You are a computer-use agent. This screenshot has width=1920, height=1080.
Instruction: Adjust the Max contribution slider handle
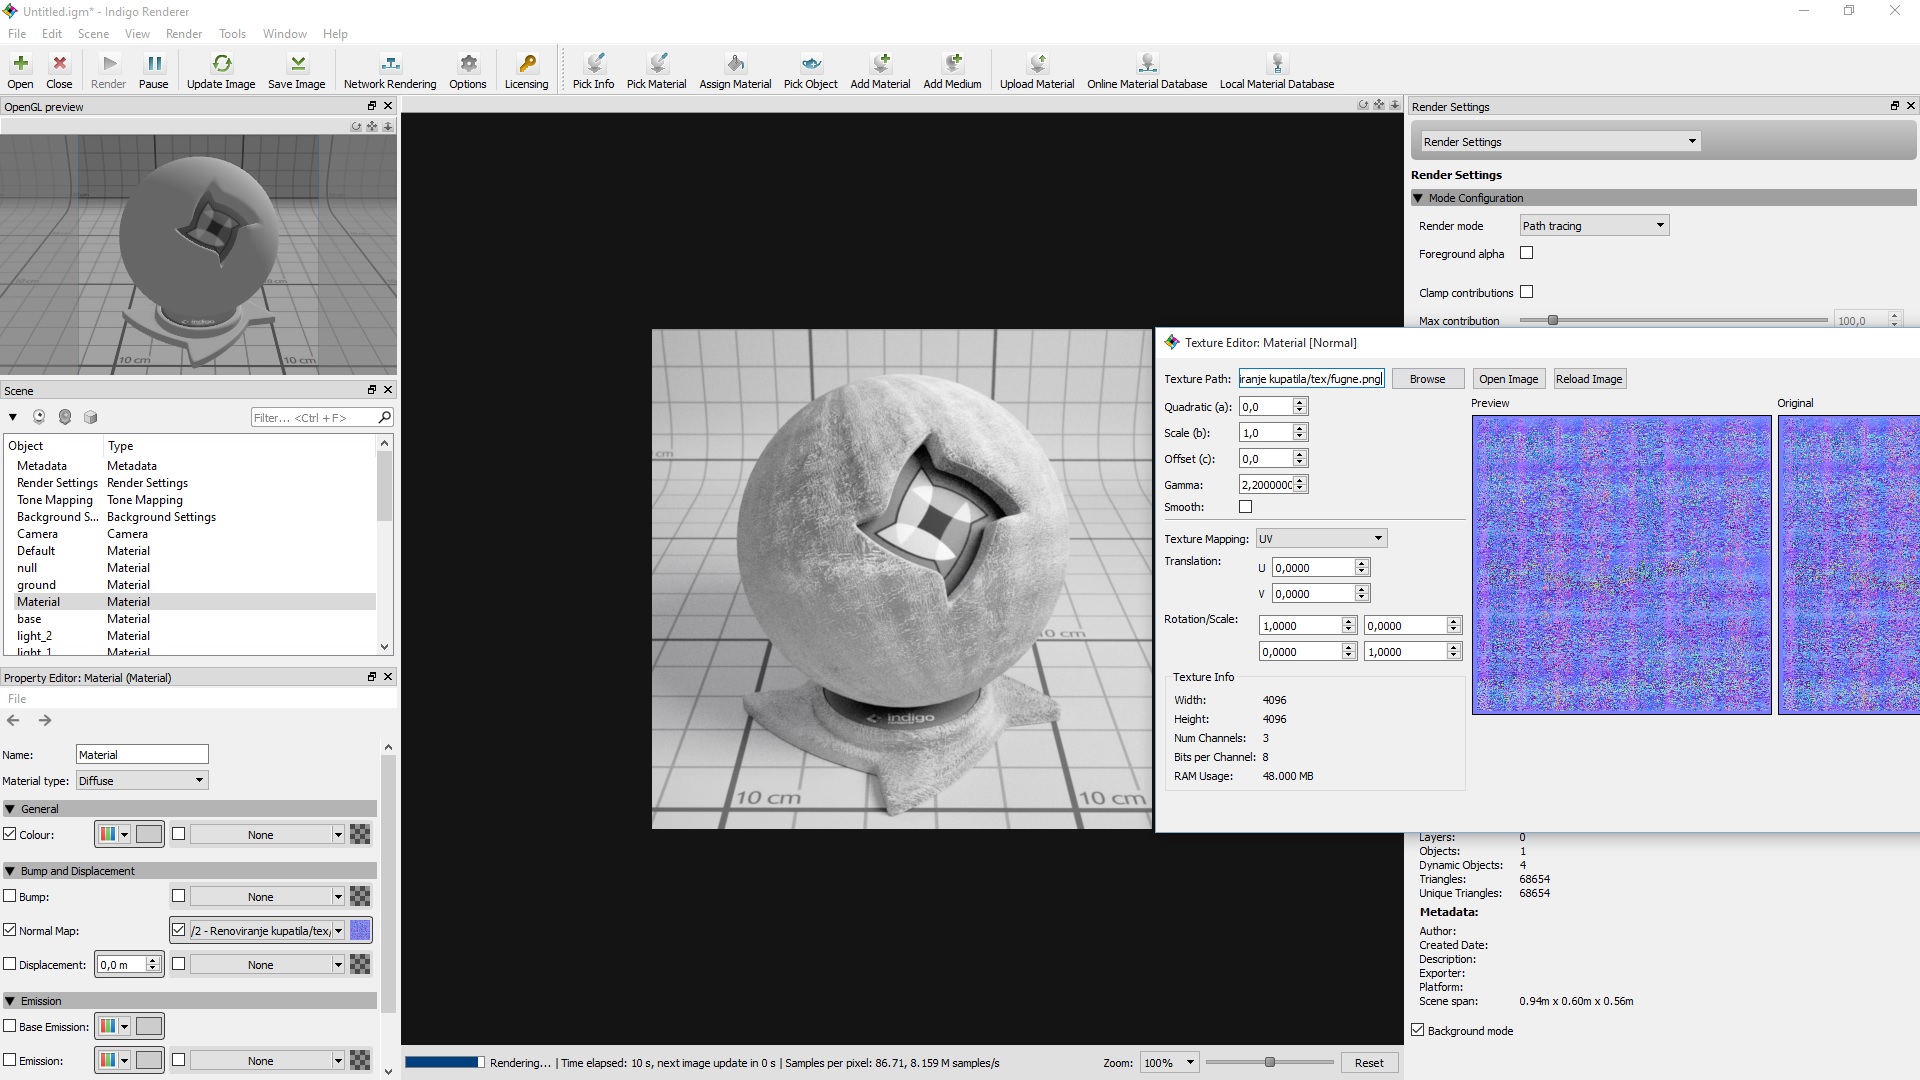tap(1553, 320)
